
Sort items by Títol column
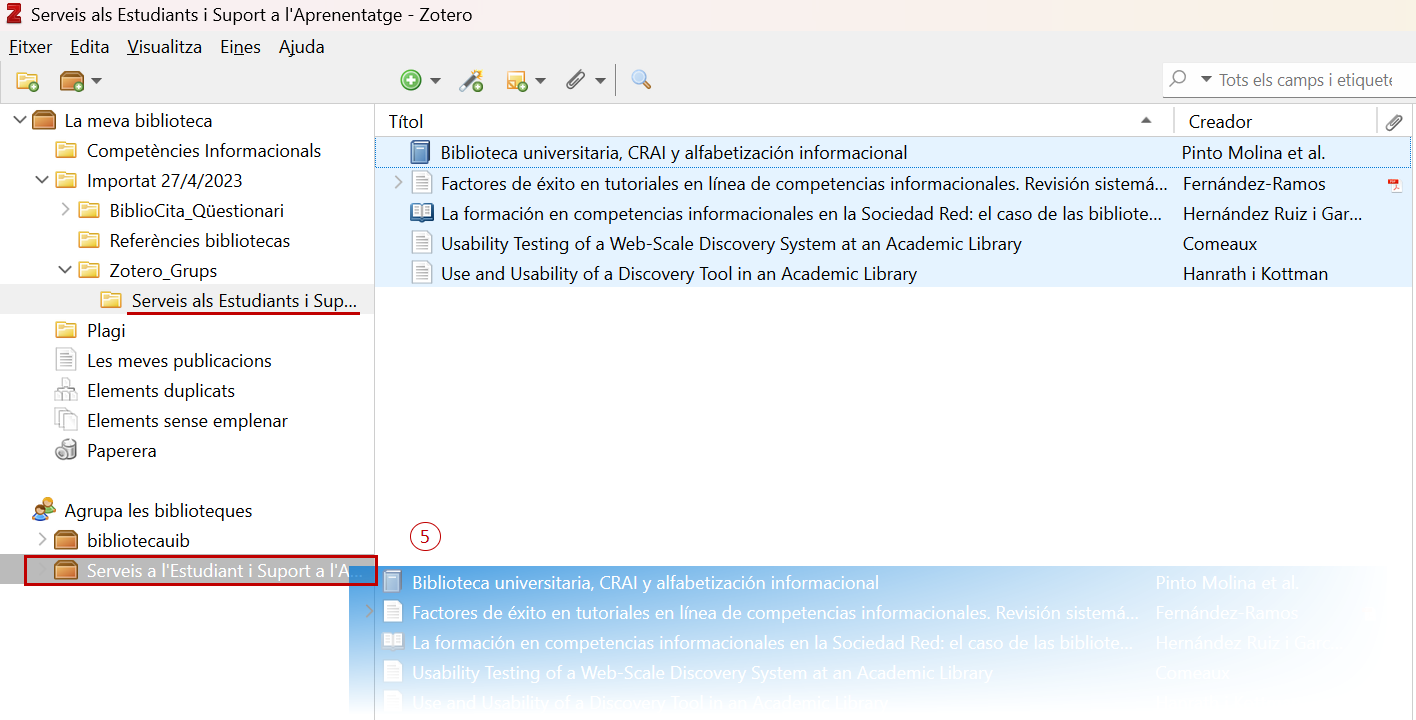[x=774, y=121]
